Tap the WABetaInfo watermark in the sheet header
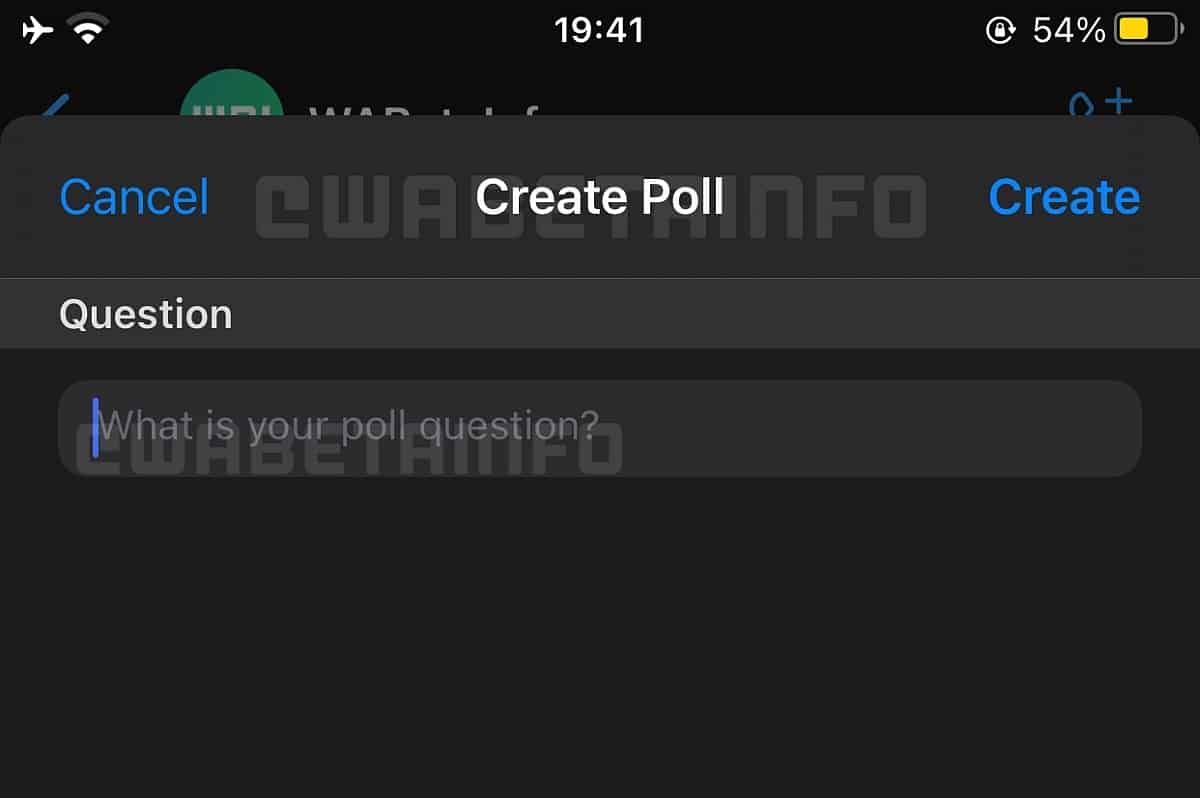This screenshot has height=798, width=1200. (x=591, y=208)
